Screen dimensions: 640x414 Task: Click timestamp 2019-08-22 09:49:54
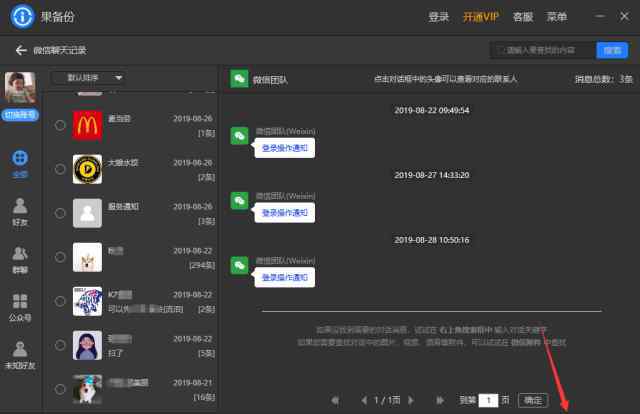[x=432, y=110]
